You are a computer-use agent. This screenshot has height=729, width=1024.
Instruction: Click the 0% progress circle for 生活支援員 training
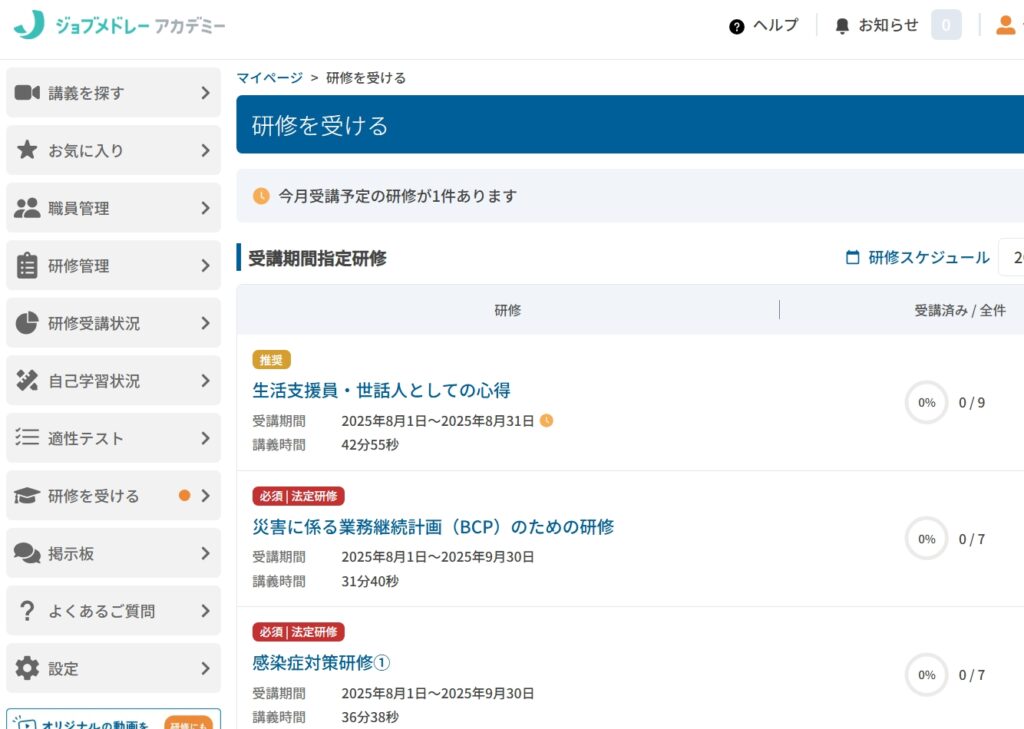pyautogui.click(x=926, y=402)
